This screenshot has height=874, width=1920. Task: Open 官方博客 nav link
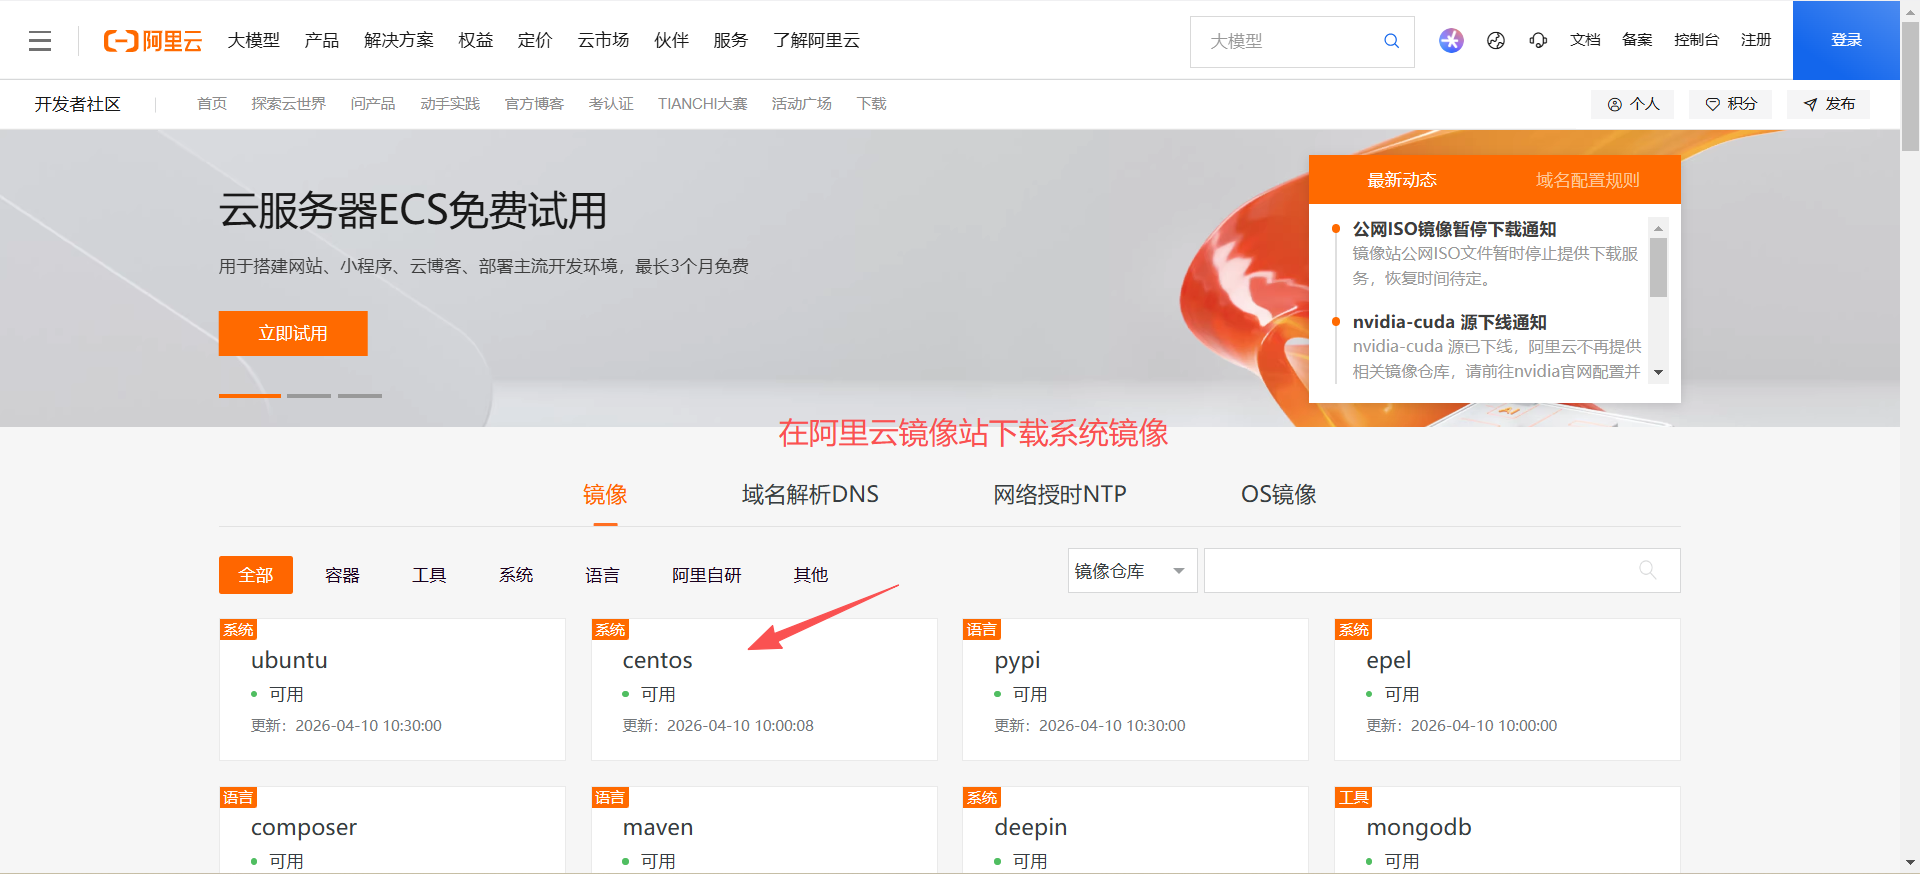[x=534, y=104]
